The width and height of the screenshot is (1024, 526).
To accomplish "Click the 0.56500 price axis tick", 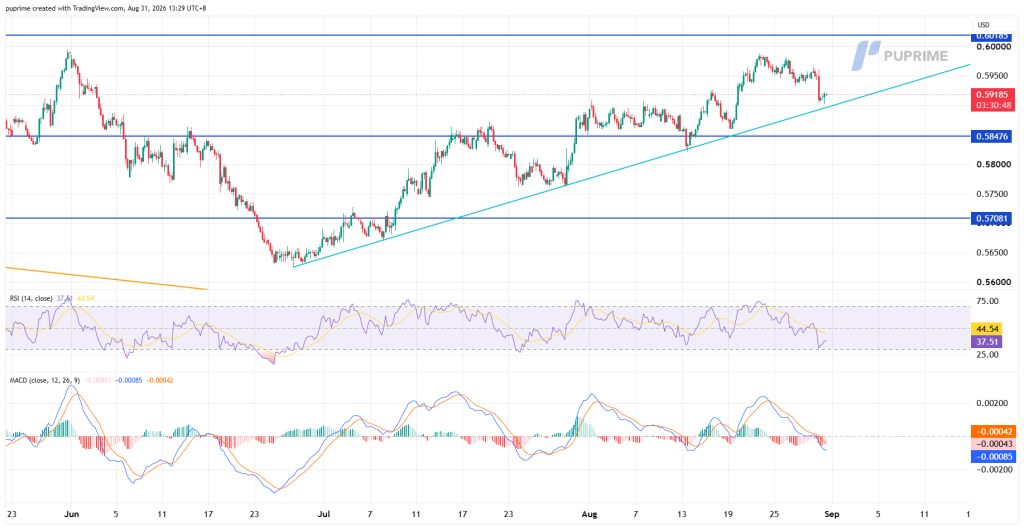I will click(991, 253).
